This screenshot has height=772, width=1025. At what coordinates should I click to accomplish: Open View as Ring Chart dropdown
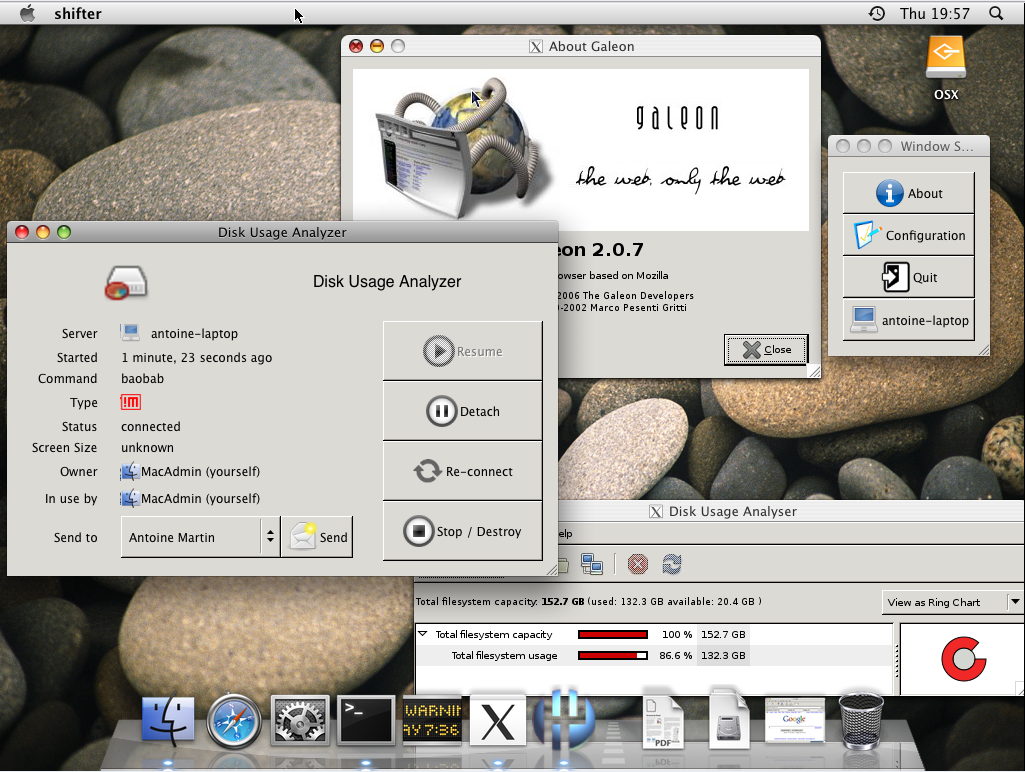click(951, 602)
